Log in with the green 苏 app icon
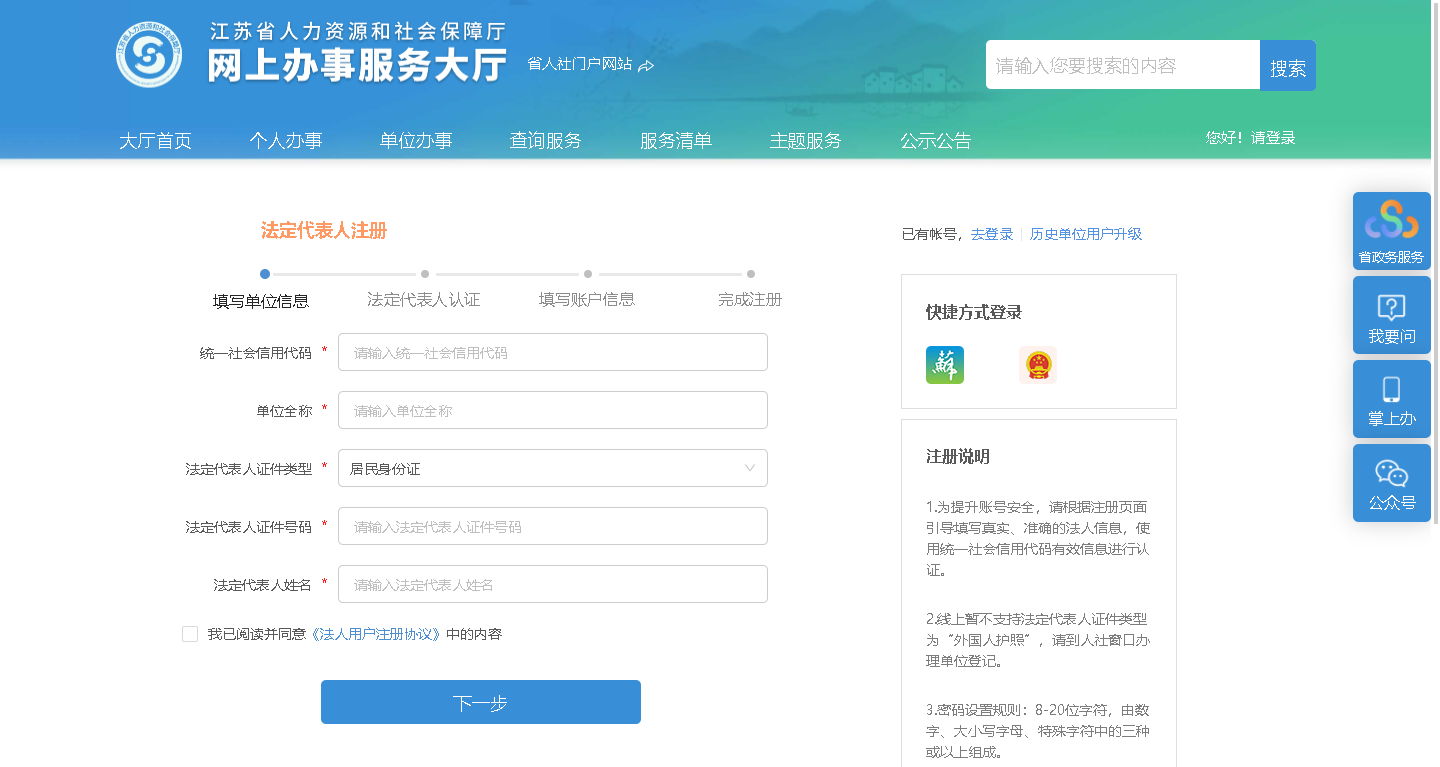 (944, 365)
